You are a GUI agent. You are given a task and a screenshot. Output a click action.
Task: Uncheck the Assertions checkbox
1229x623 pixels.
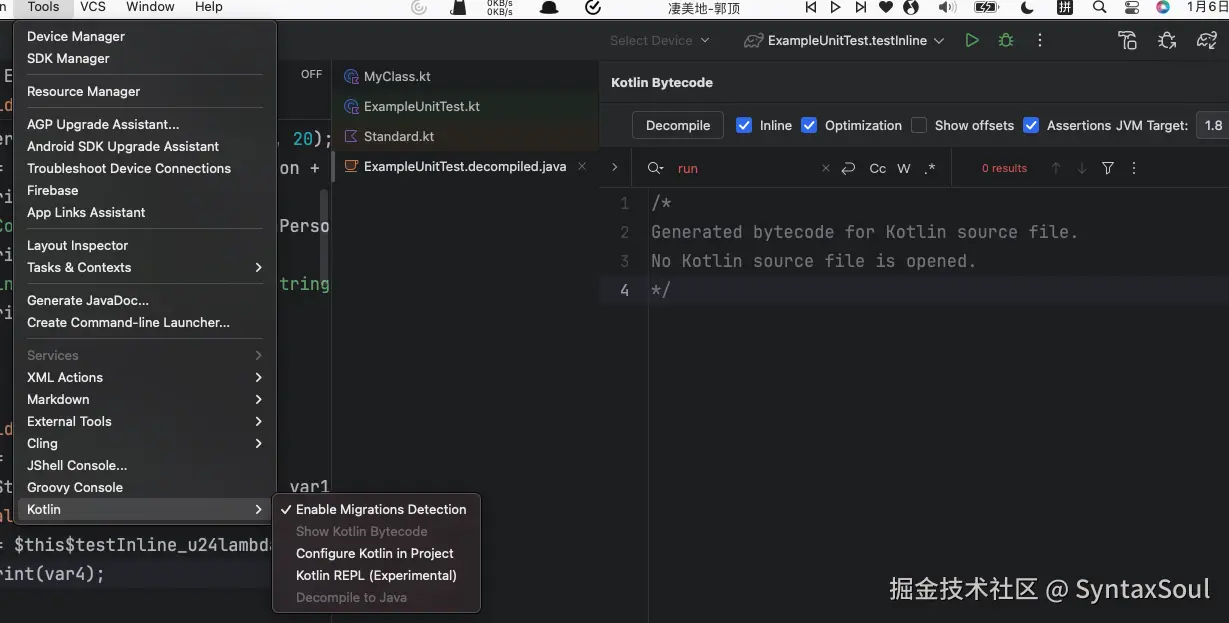[x=1031, y=126]
